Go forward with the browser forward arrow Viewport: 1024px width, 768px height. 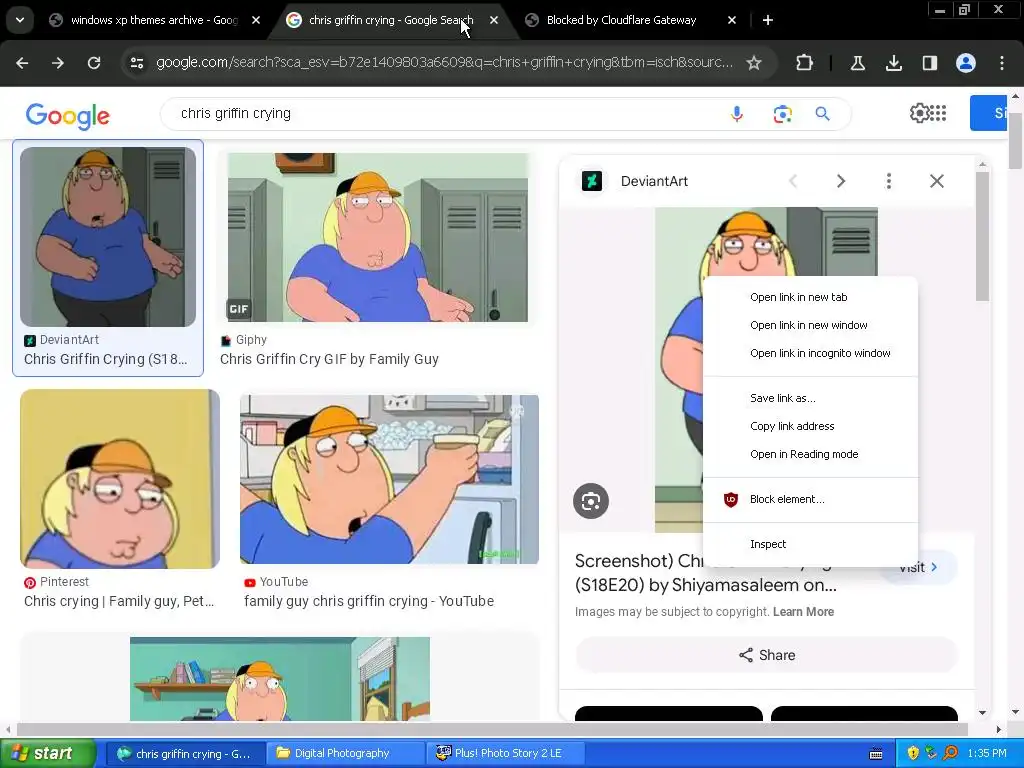(x=58, y=63)
